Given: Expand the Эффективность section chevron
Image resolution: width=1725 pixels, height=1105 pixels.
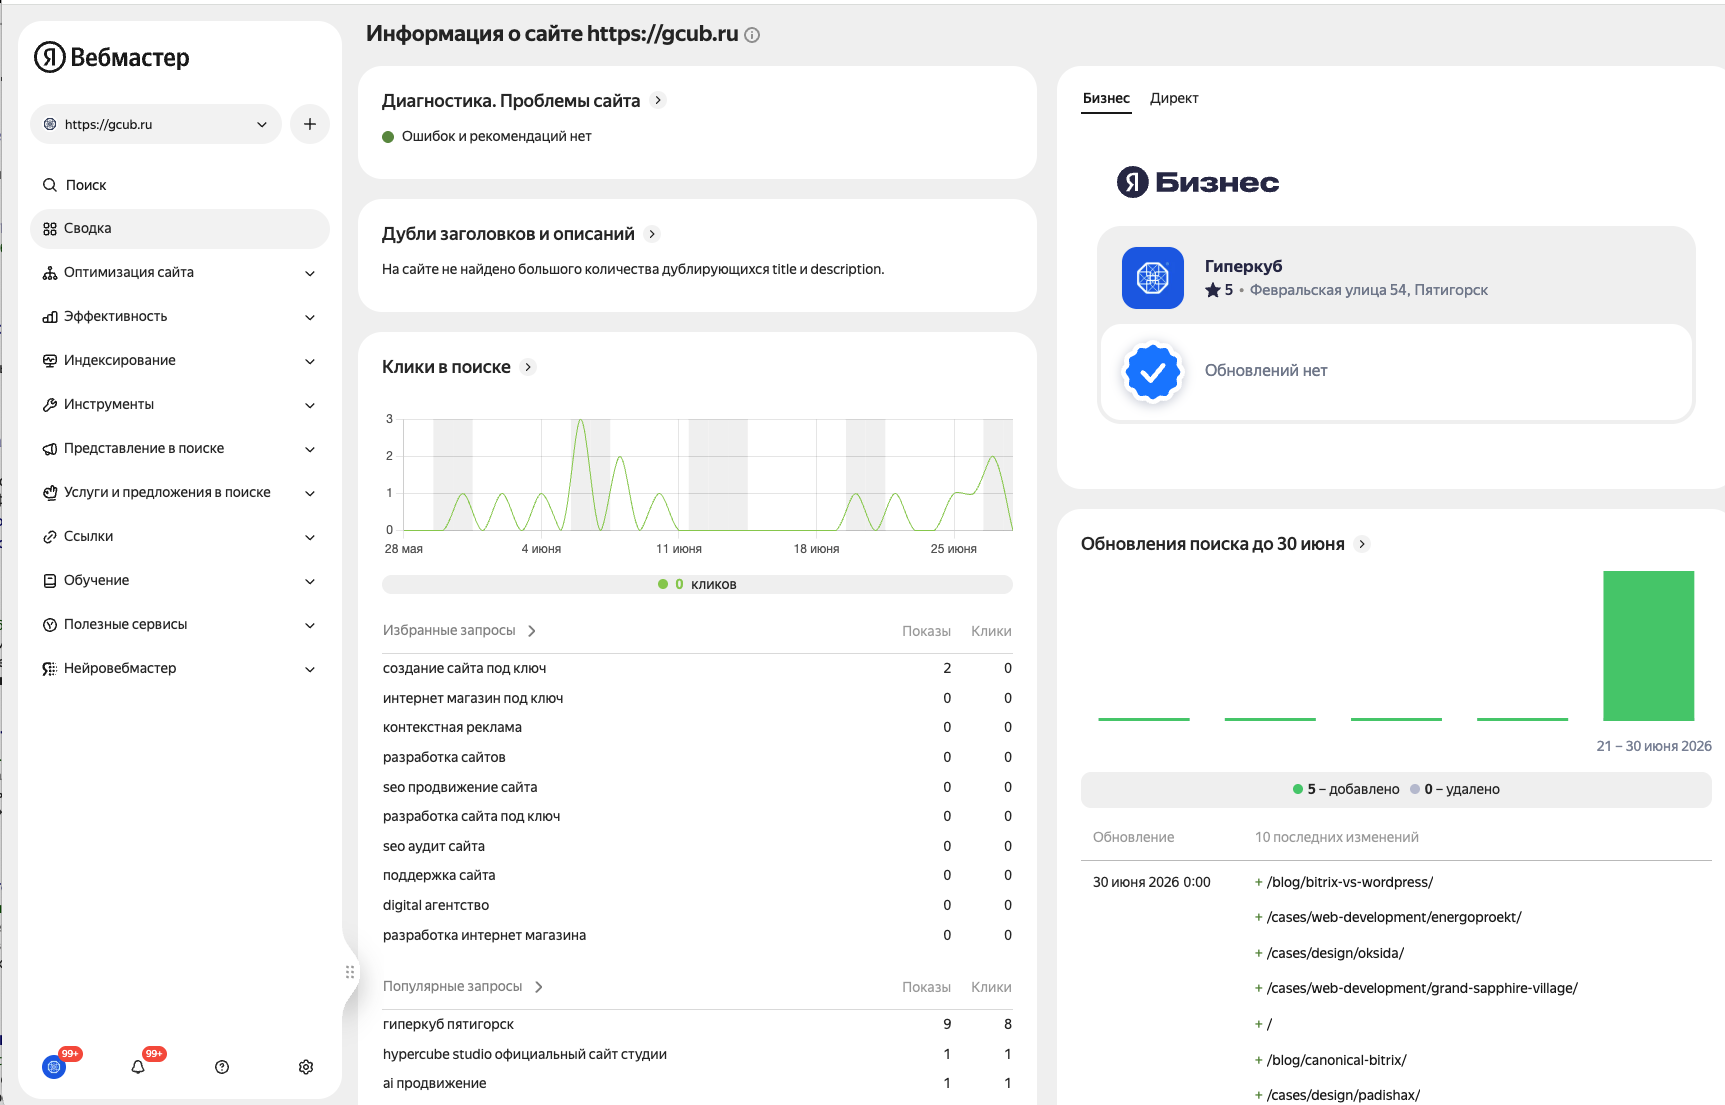Looking at the screenshot, I should 310,317.
